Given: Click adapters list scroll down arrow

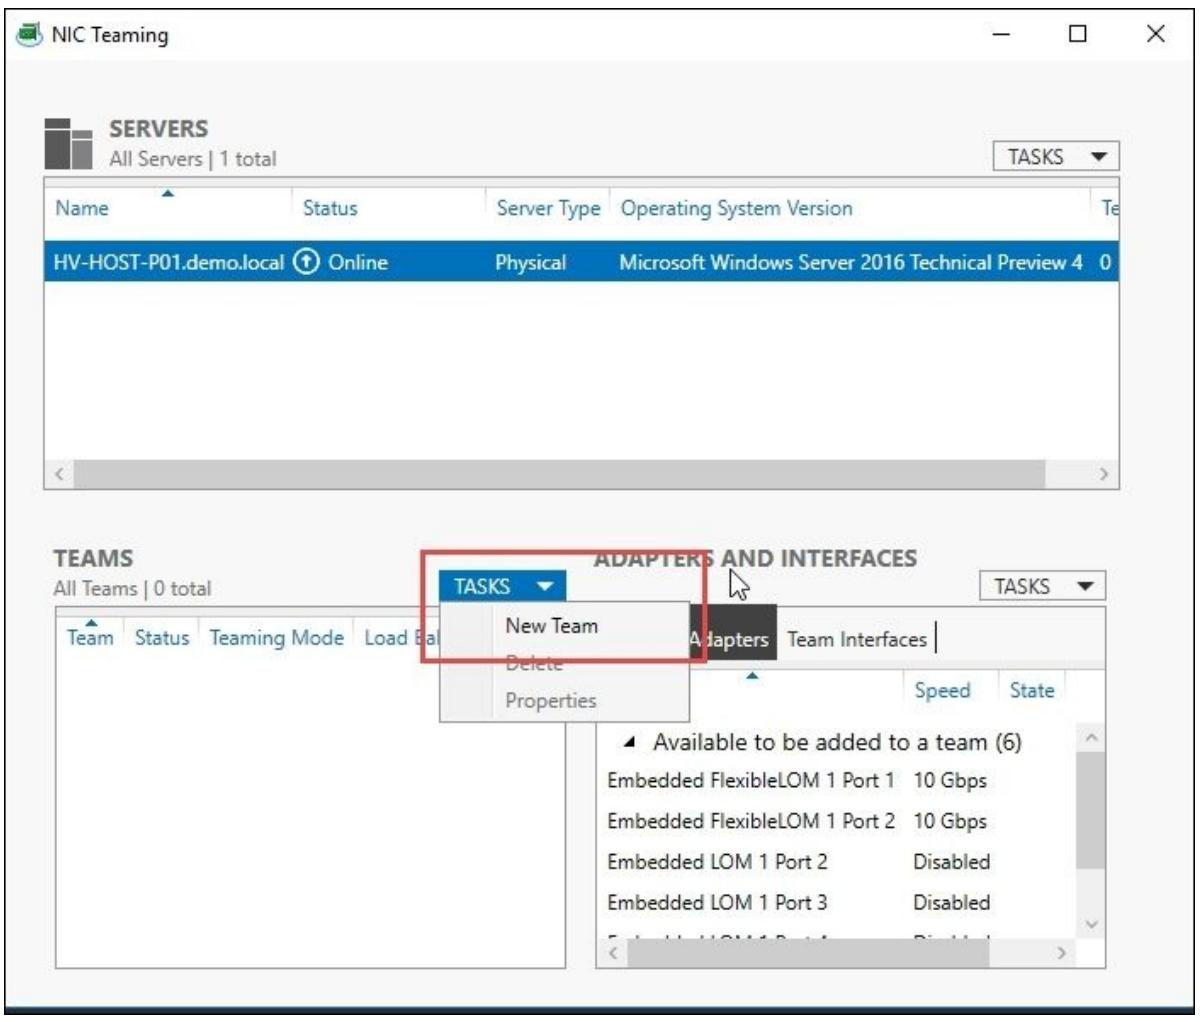Looking at the screenshot, I should pyautogui.click(x=1091, y=924).
